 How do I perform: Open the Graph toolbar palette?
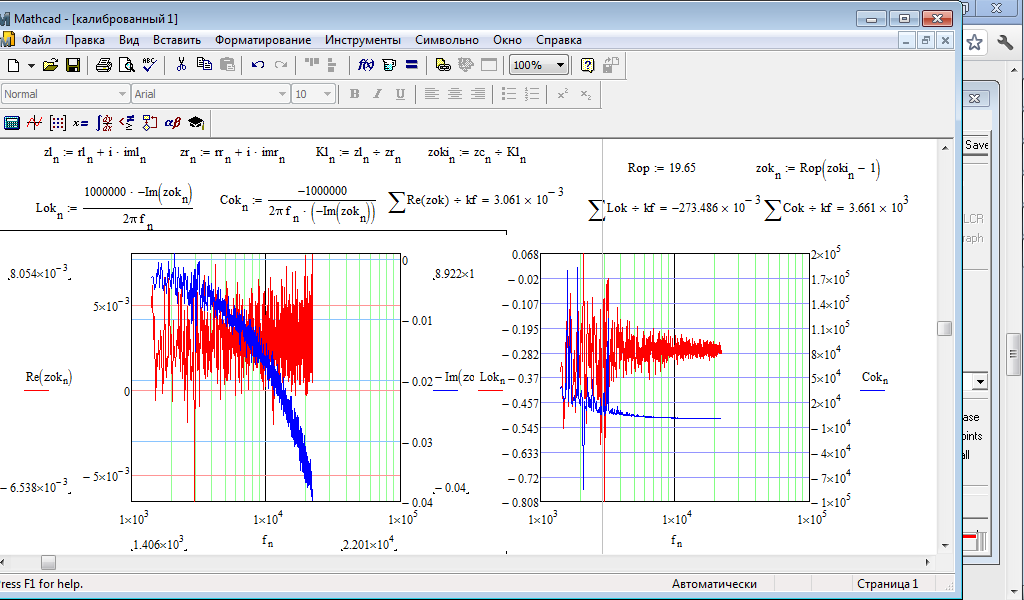35,123
